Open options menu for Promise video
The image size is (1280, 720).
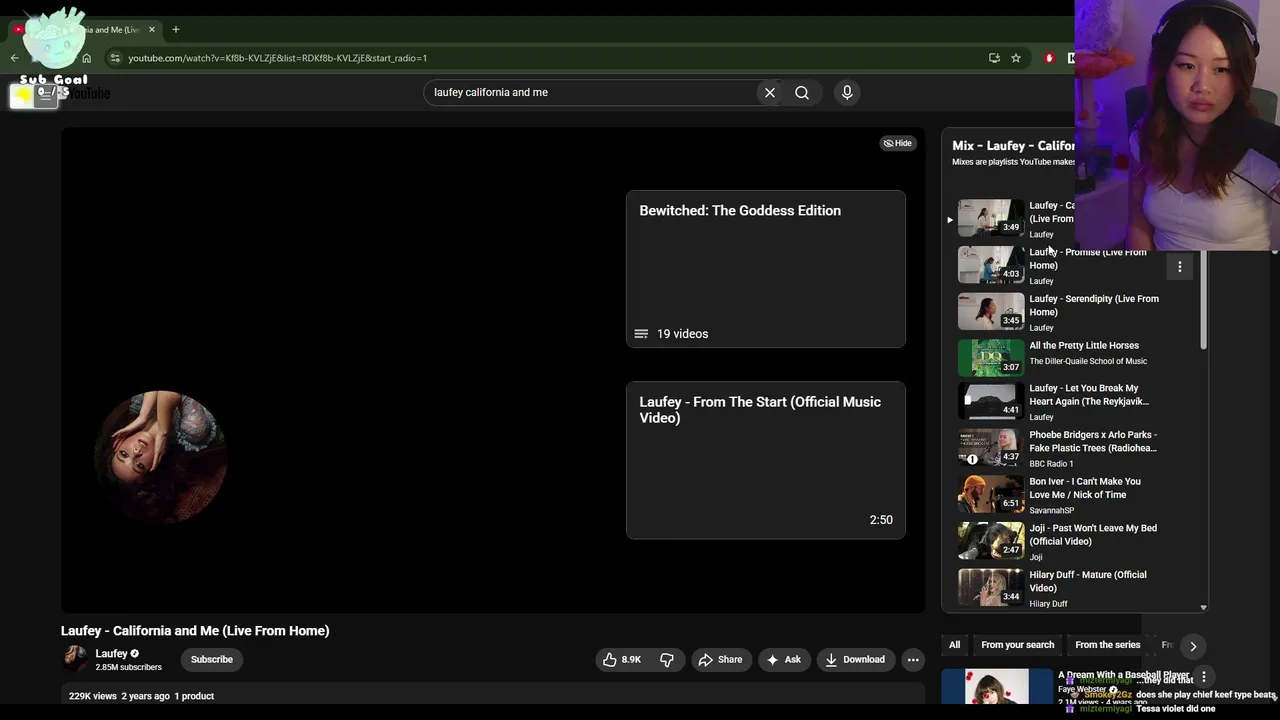[1180, 267]
